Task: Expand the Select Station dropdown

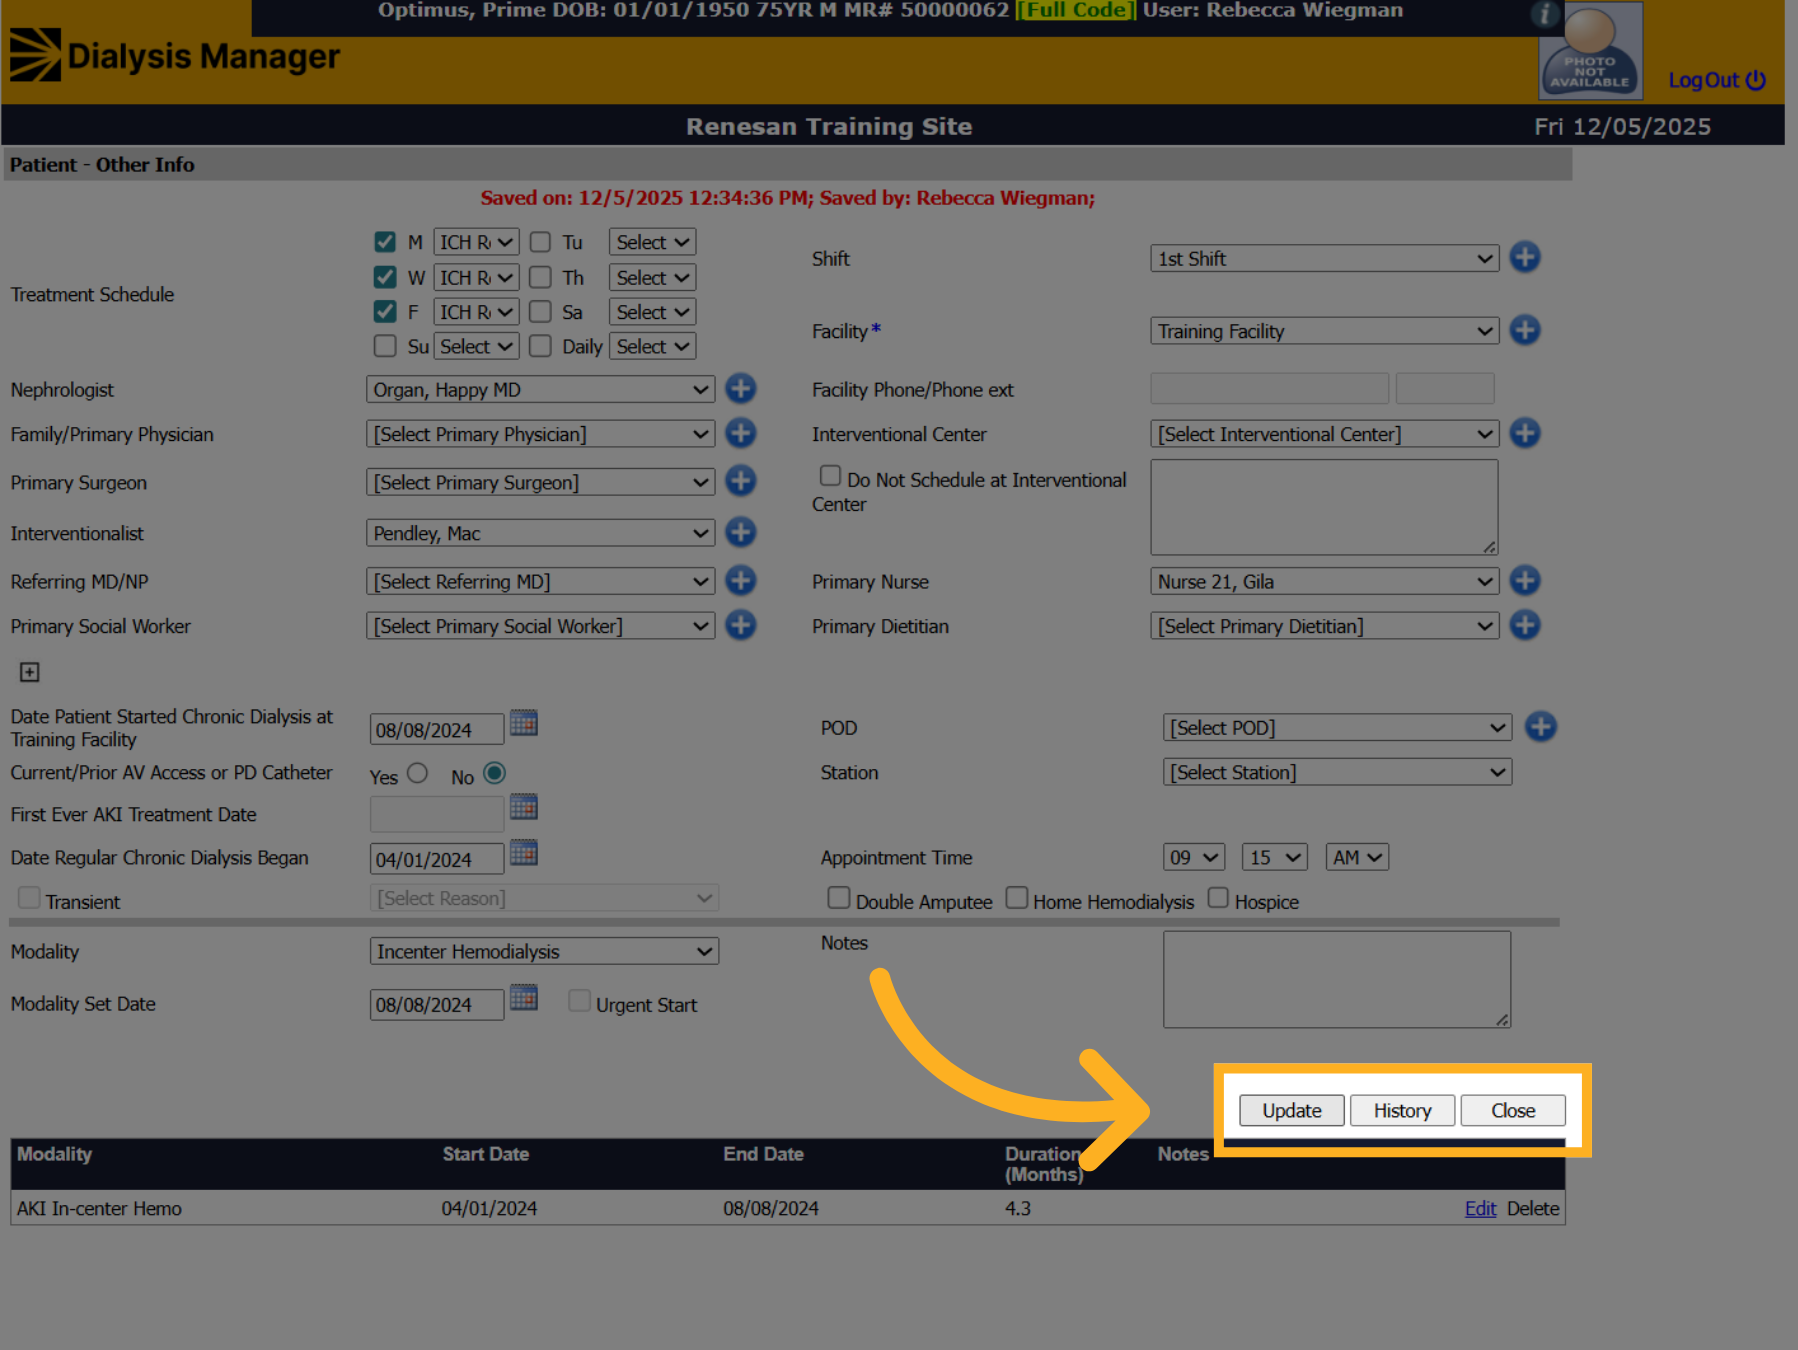Action: point(1337,772)
